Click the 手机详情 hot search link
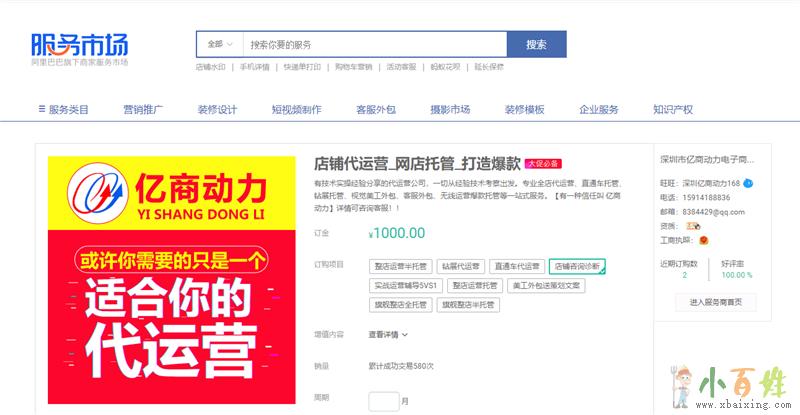The height and width of the screenshot is (415, 800). coord(255,67)
